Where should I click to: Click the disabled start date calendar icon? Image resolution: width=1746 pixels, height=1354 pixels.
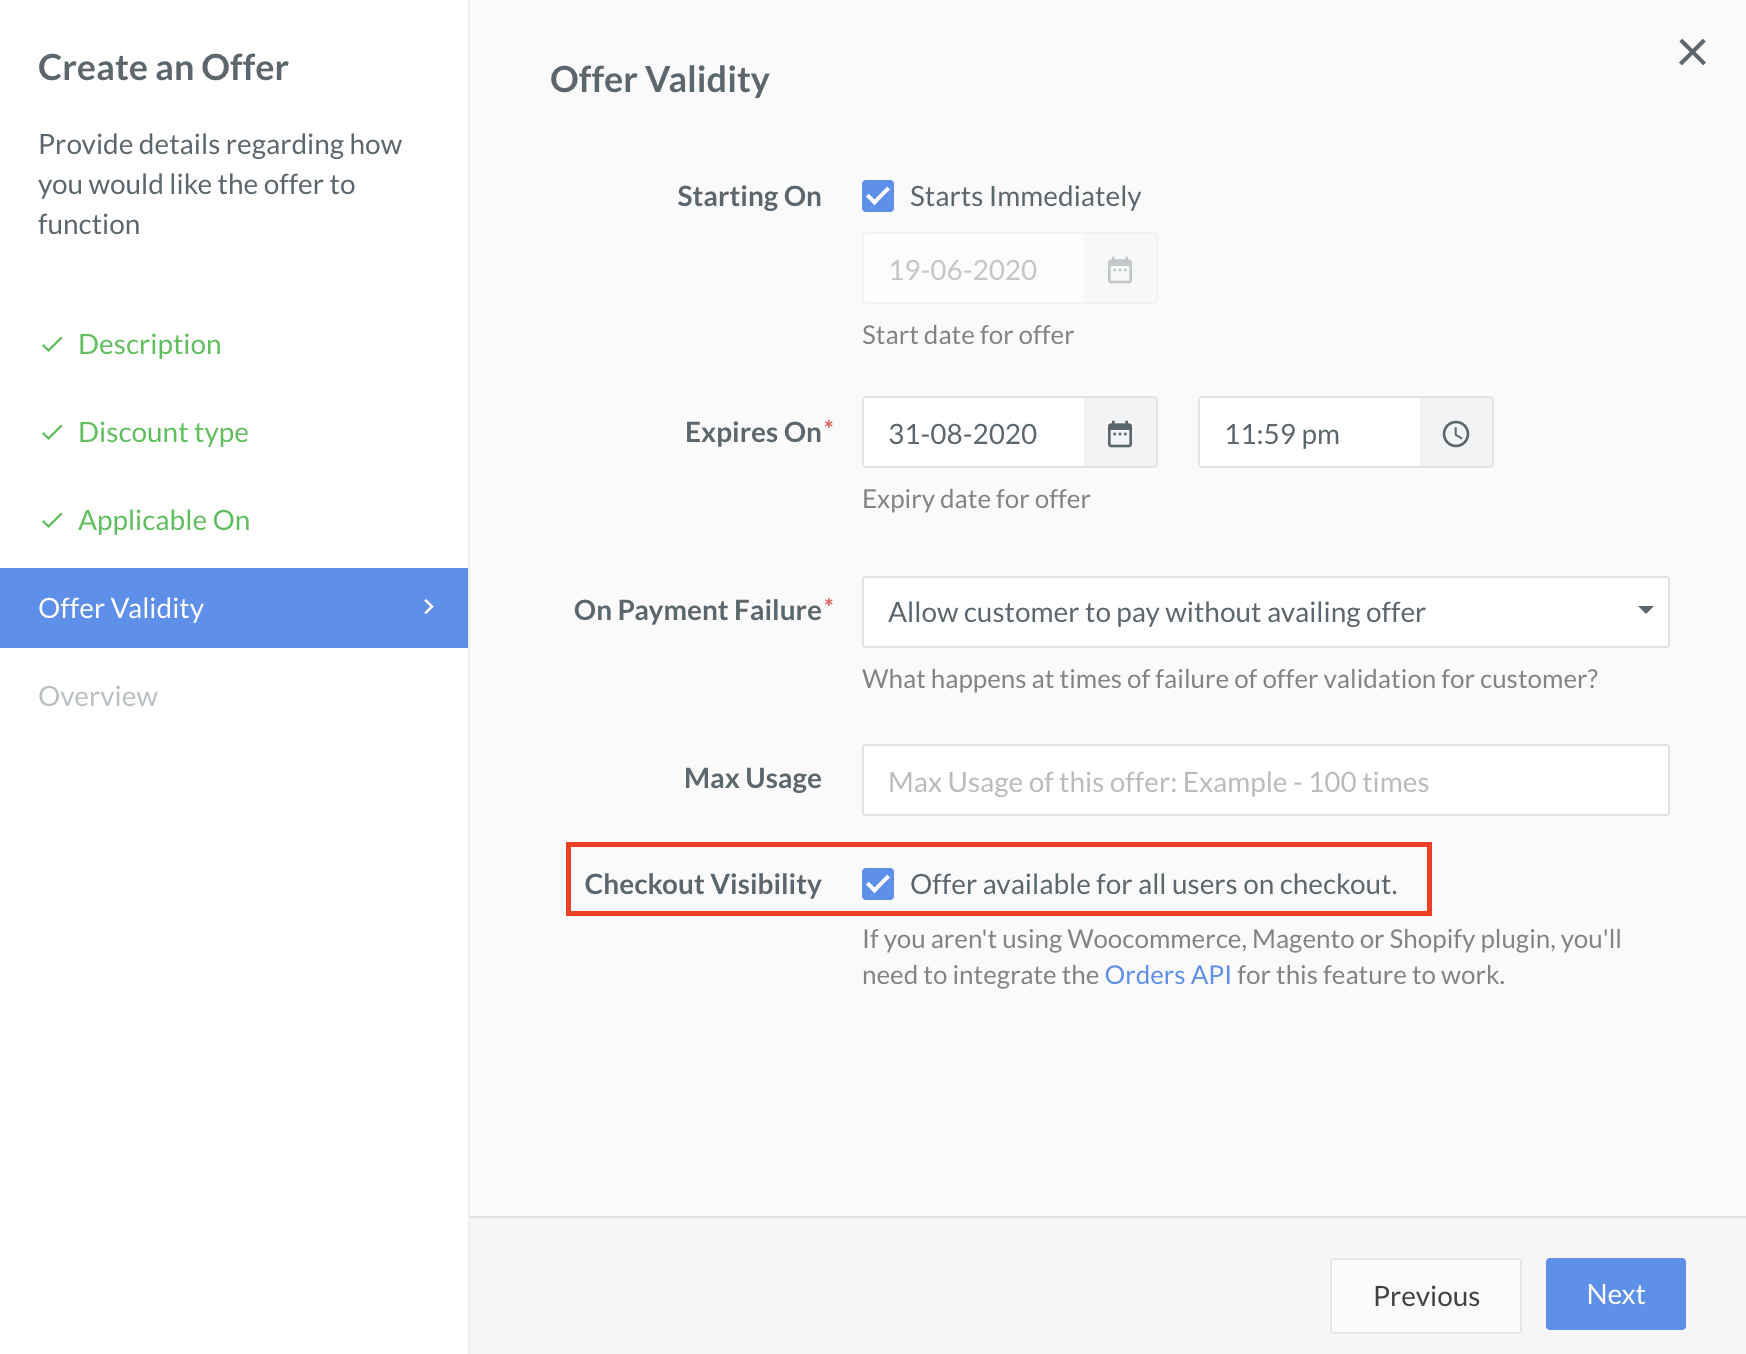pos(1120,269)
